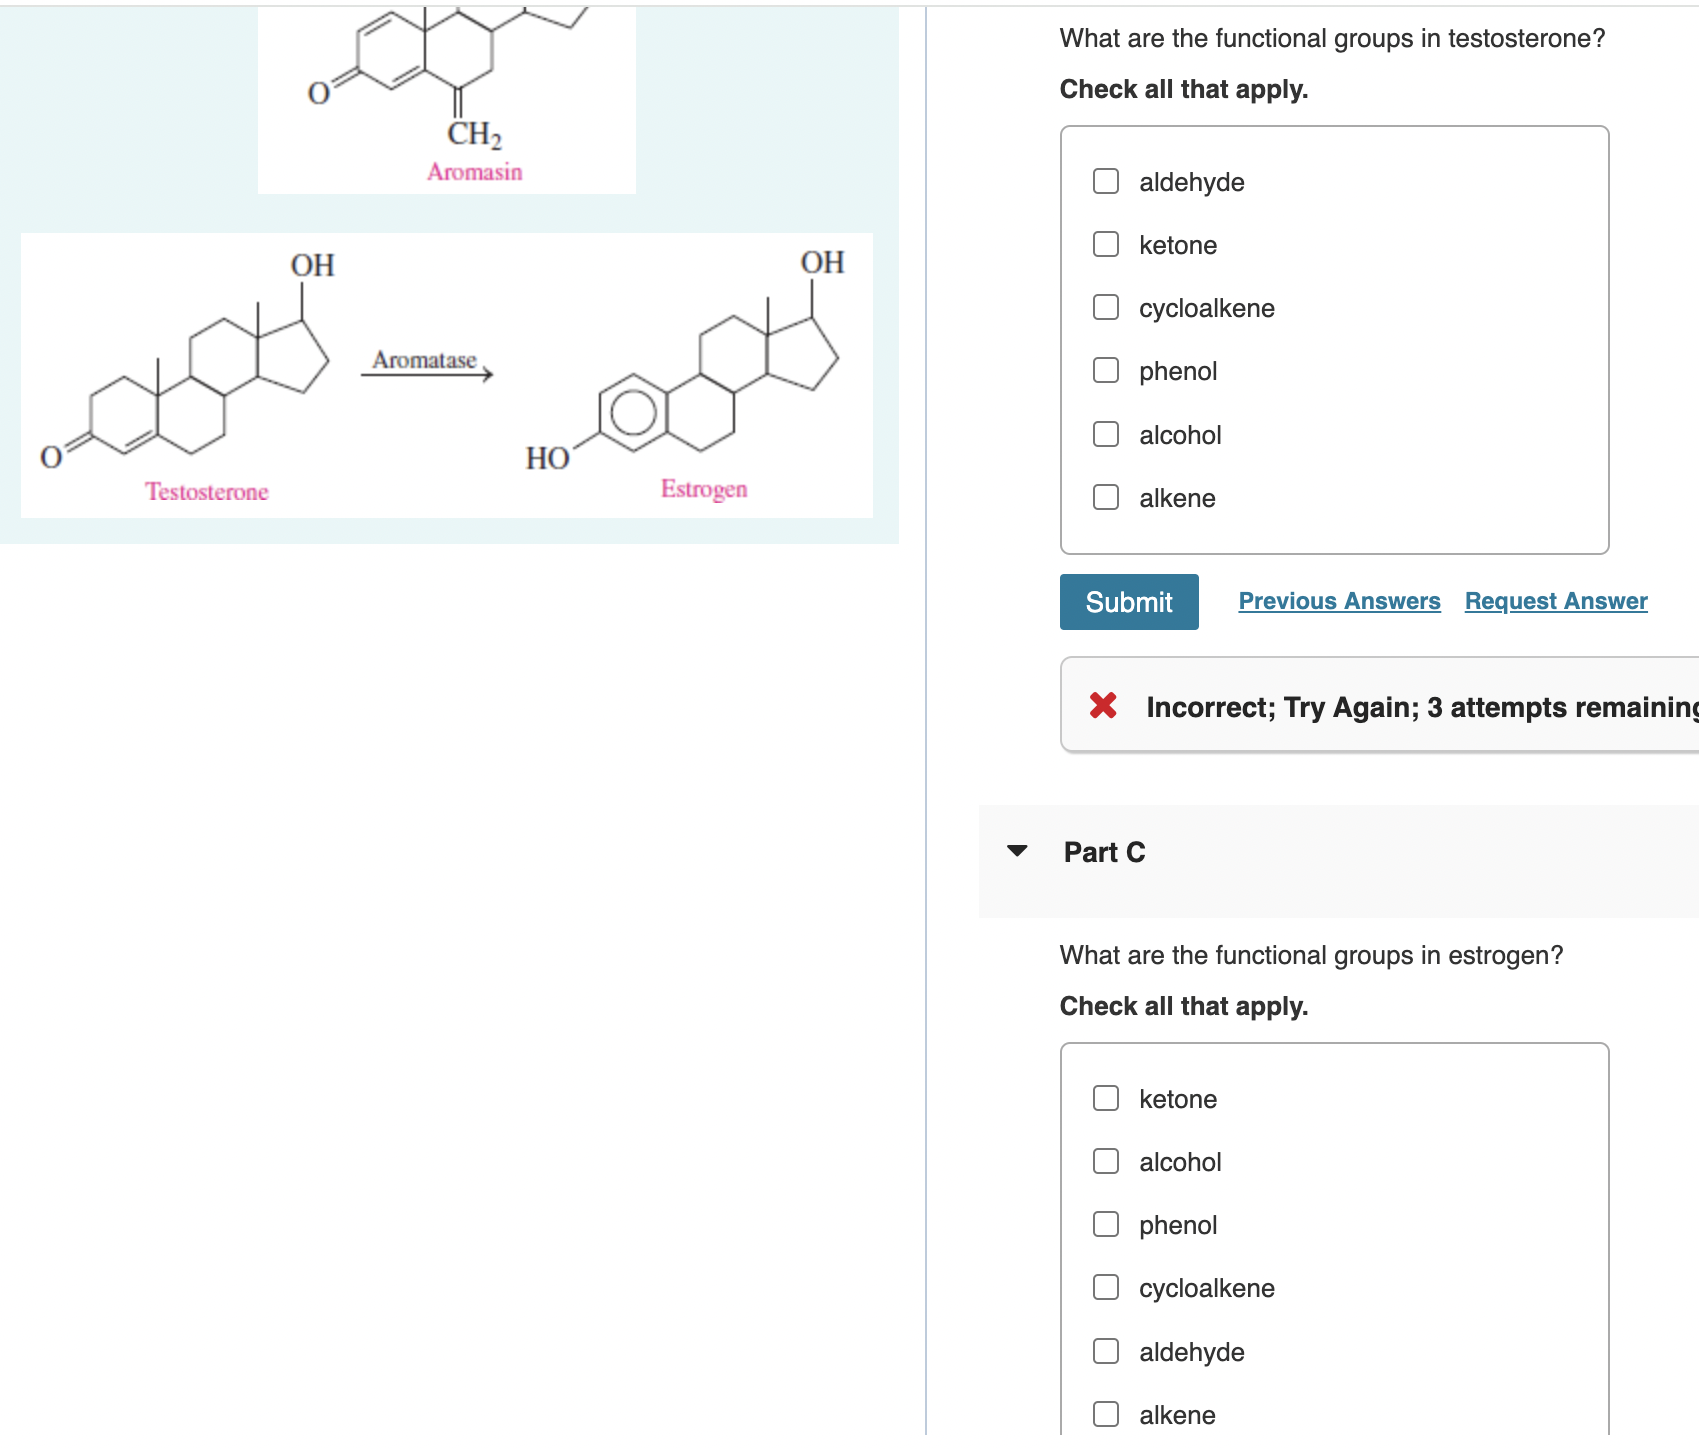Collapse Part C using the disclosure triangle

click(1017, 851)
